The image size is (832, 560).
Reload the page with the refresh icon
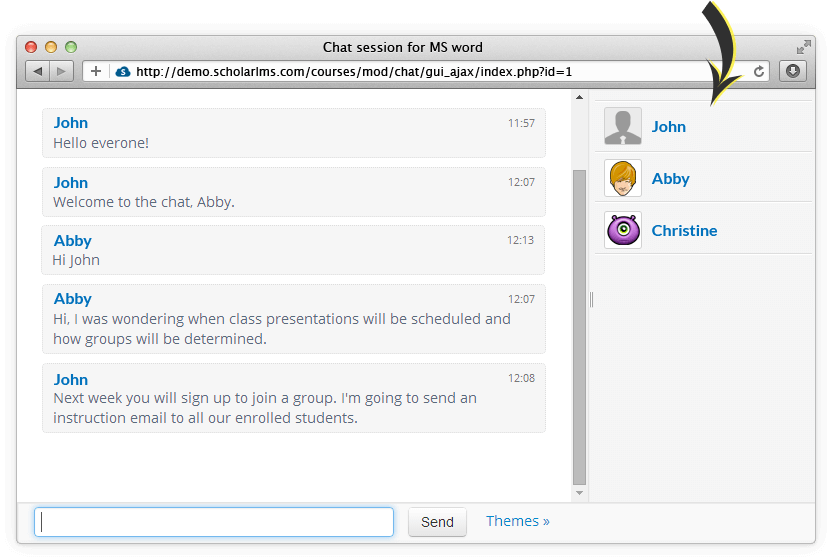coord(759,71)
